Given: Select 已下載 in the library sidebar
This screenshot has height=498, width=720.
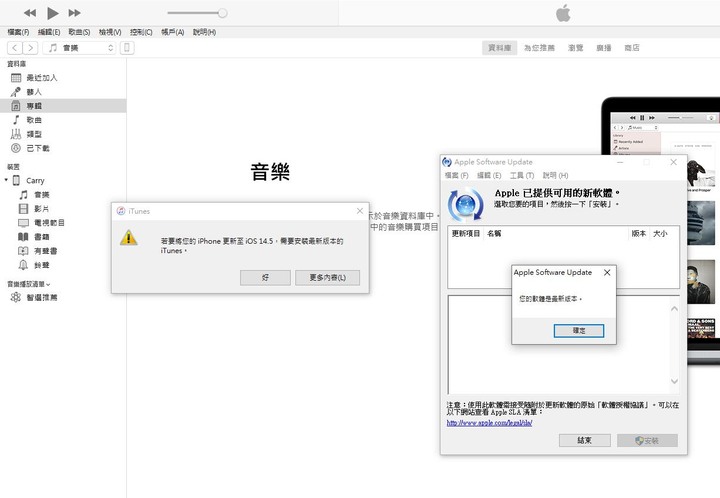Looking at the screenshot, I should 63,148.
